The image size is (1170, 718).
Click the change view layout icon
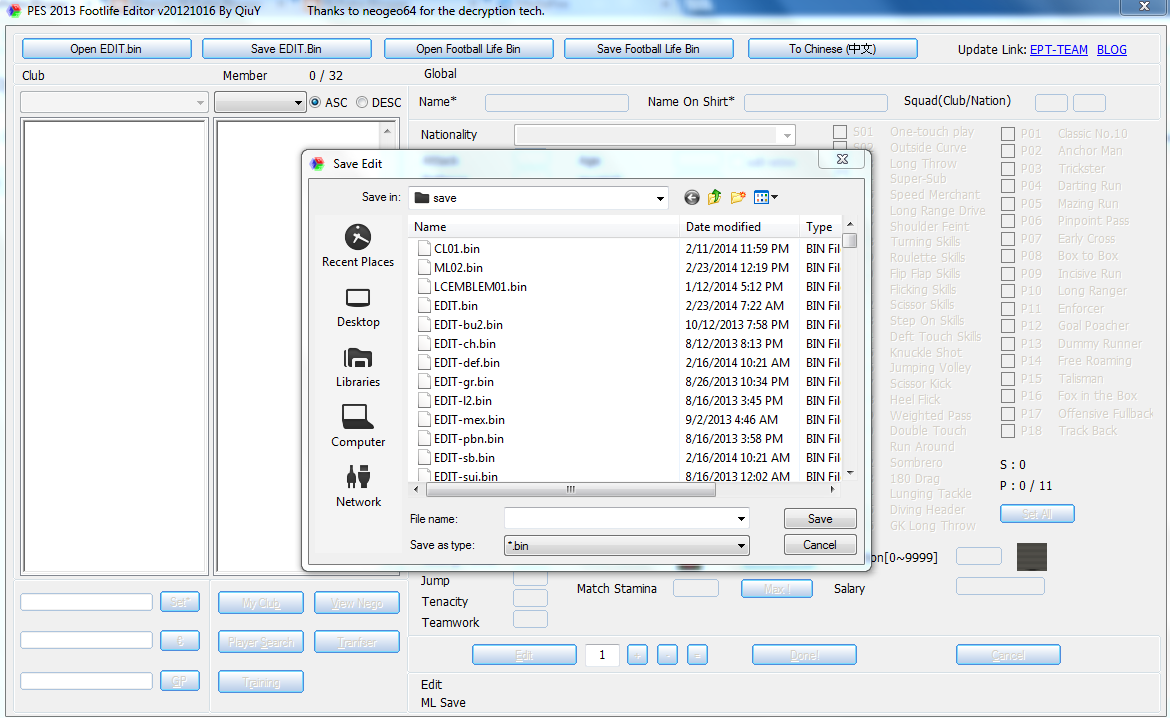point(762,197)
